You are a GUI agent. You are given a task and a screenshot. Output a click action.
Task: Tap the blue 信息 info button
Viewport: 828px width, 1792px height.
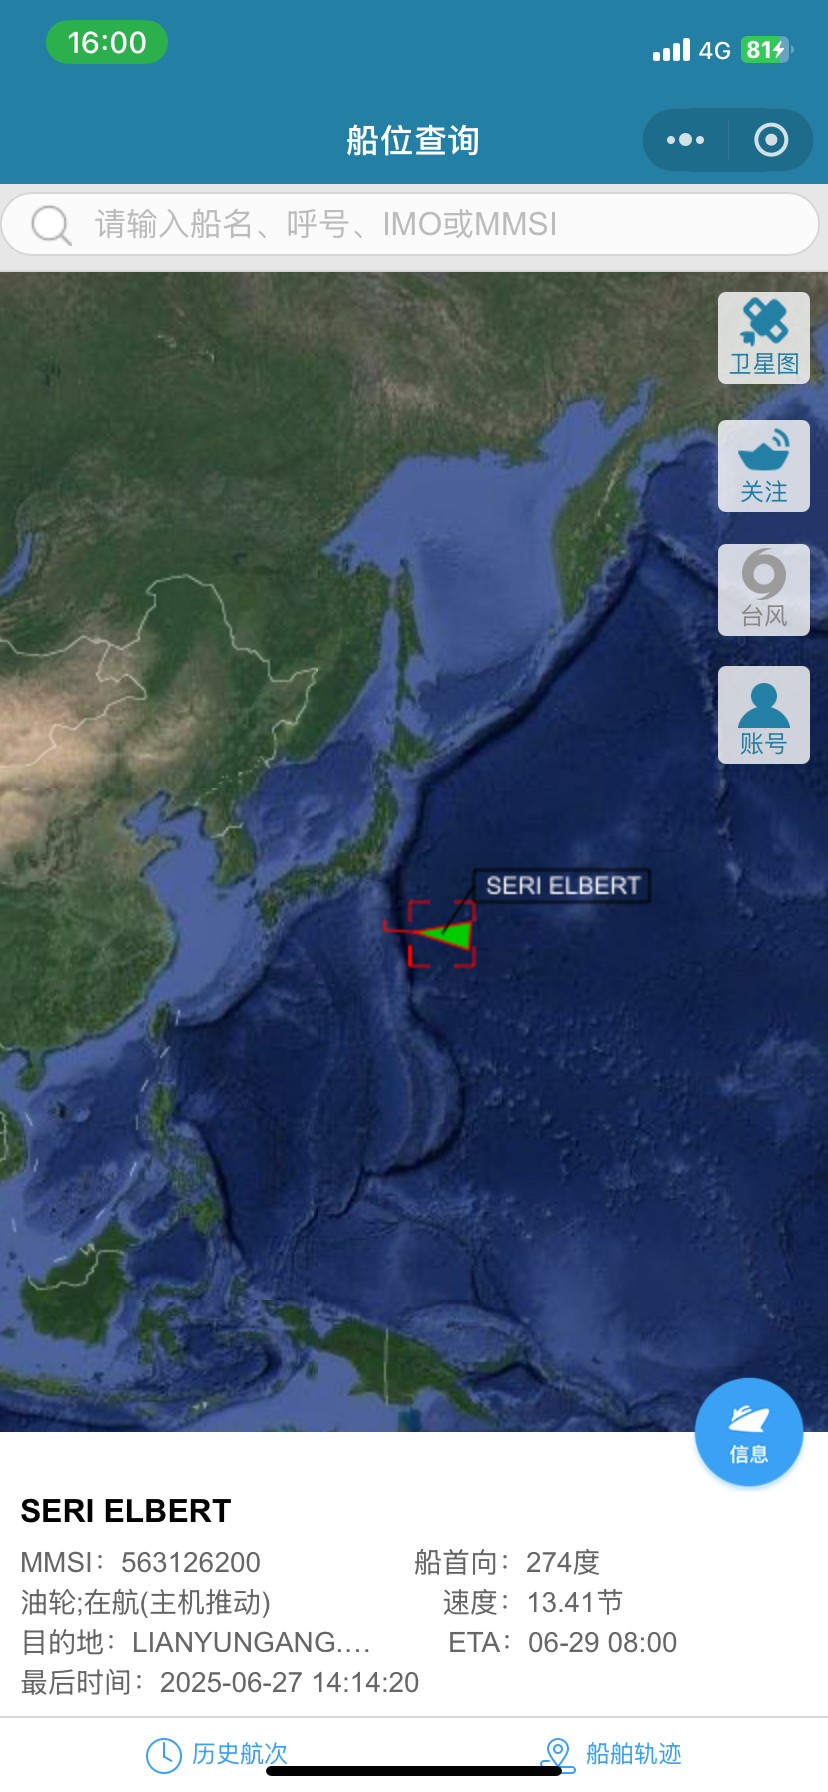749,1432
